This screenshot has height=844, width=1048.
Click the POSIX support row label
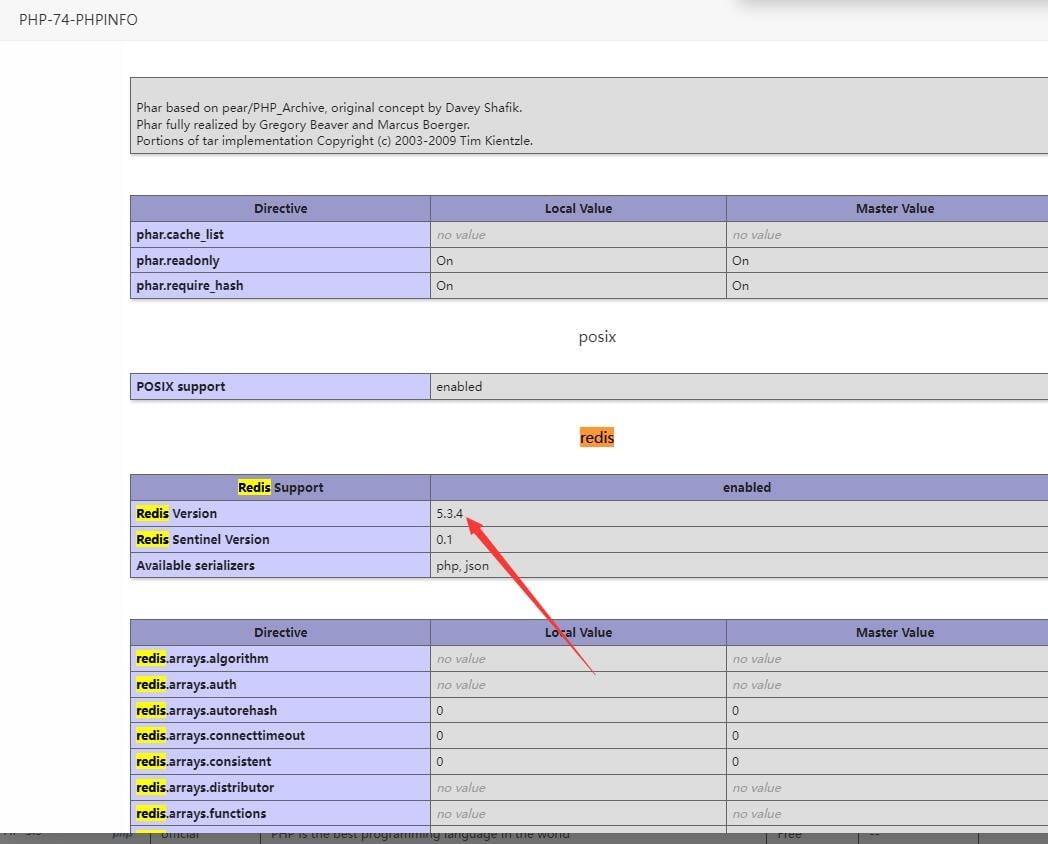coord(181,386)
